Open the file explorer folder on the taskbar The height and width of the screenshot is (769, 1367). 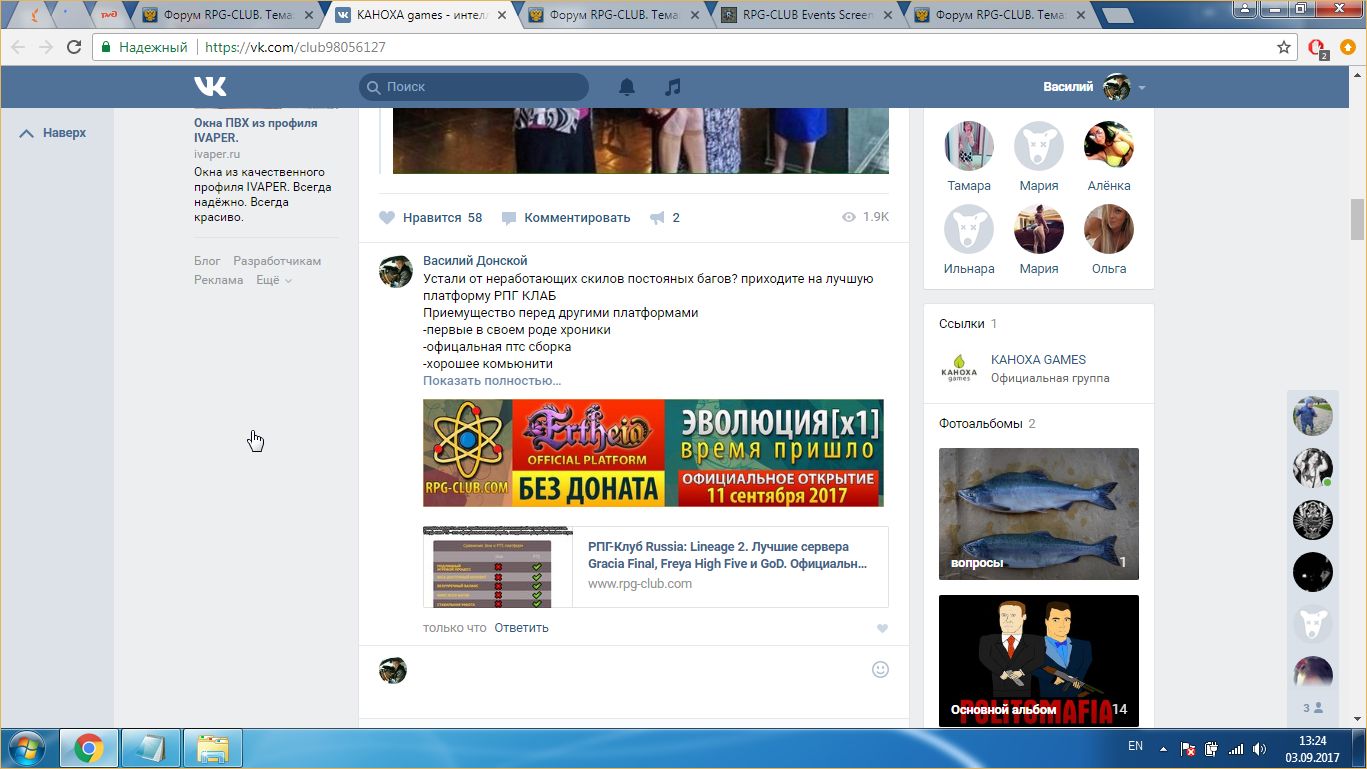click(212, 748)
